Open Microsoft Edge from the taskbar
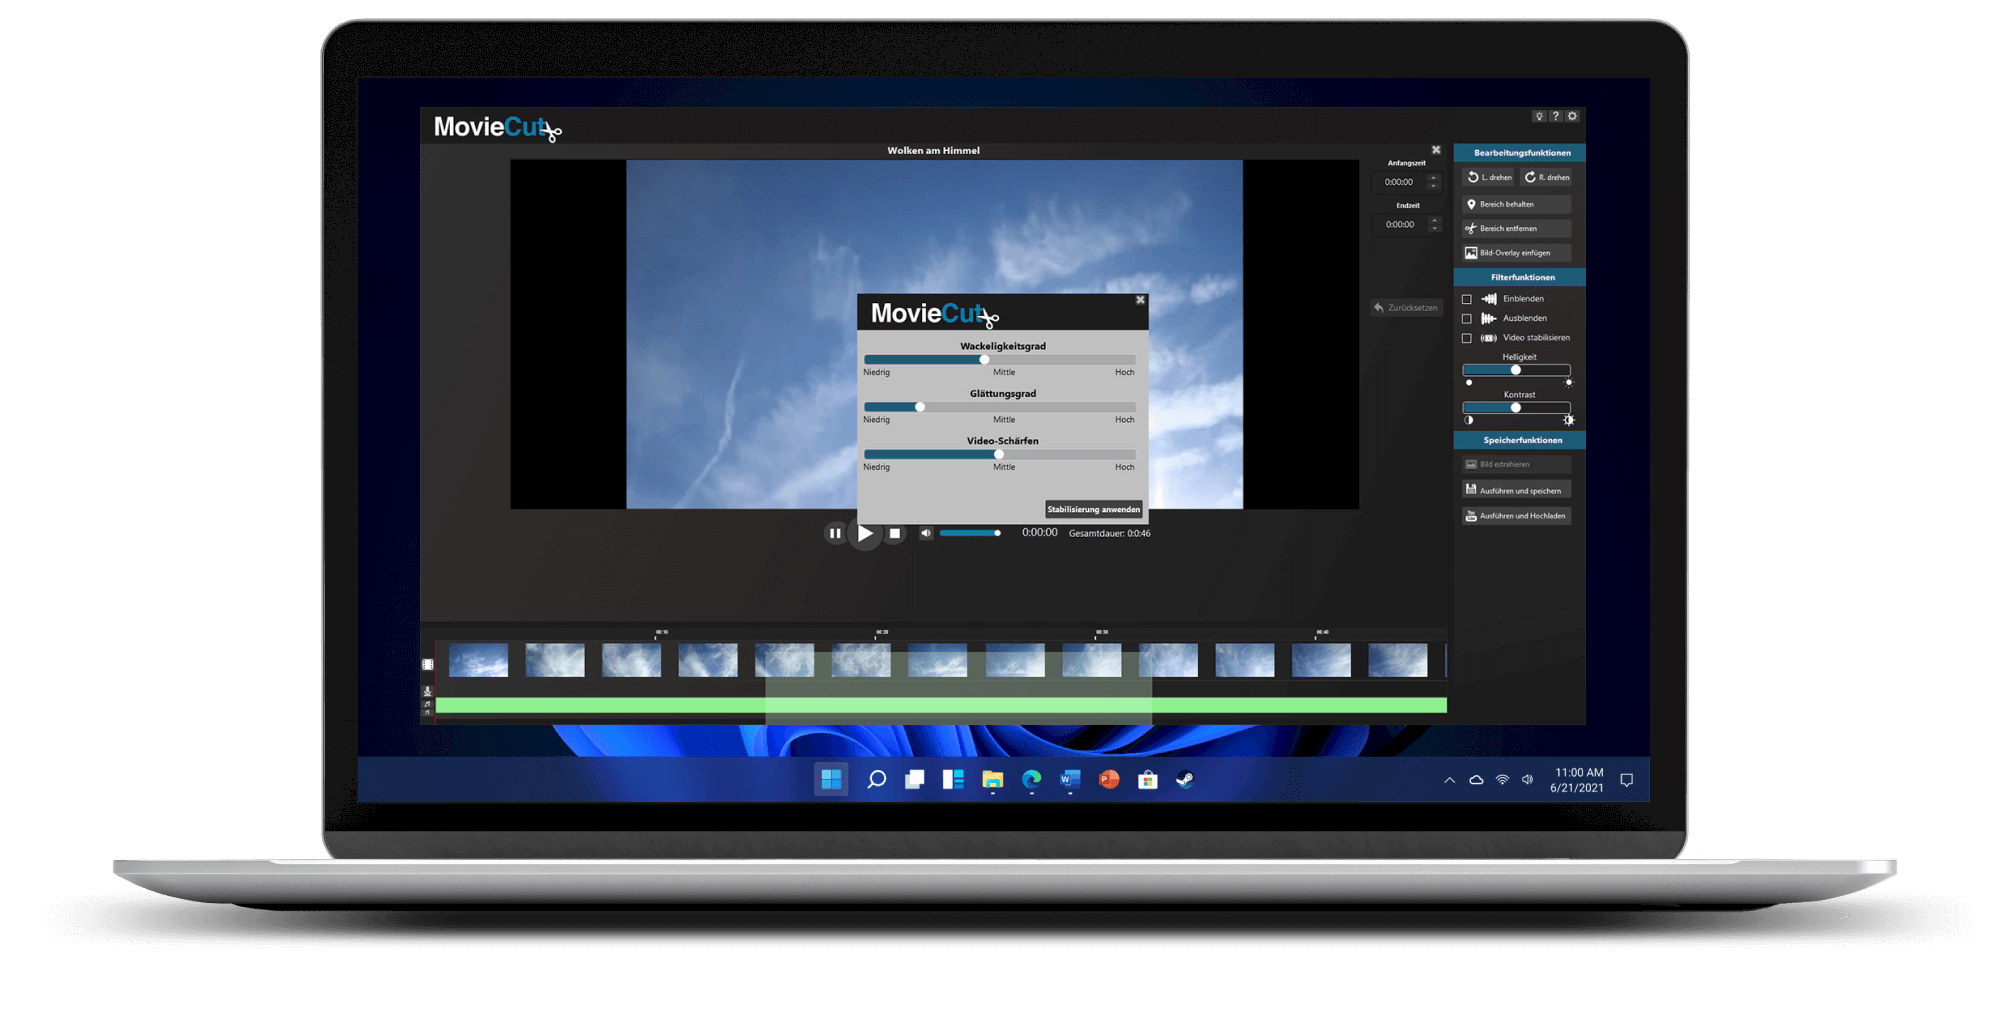 pos(1031,779)
